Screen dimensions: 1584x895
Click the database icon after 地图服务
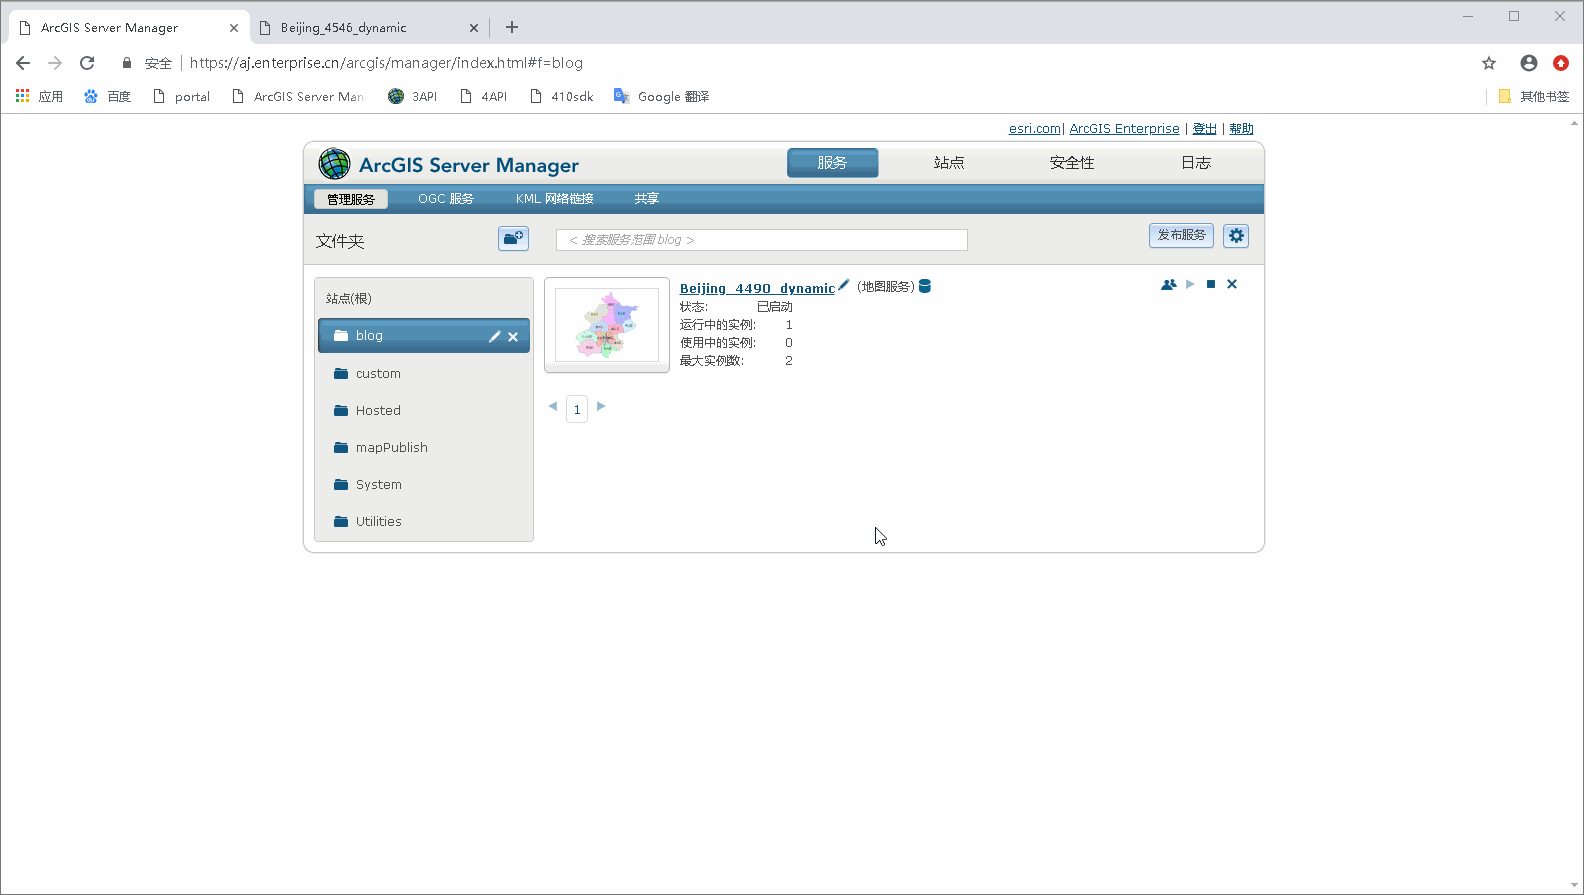(x=925, y=286)
